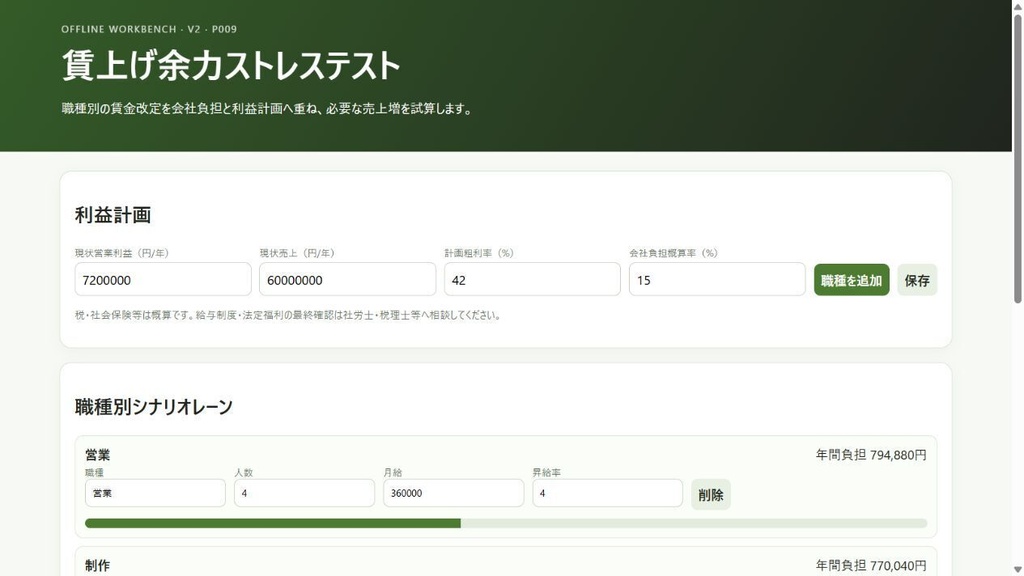Image resolution: width=1024 pixels, height=576 pixels.
Task: Click the 会社負担概算率 input with 15
Action: click(x=717, y=280)
